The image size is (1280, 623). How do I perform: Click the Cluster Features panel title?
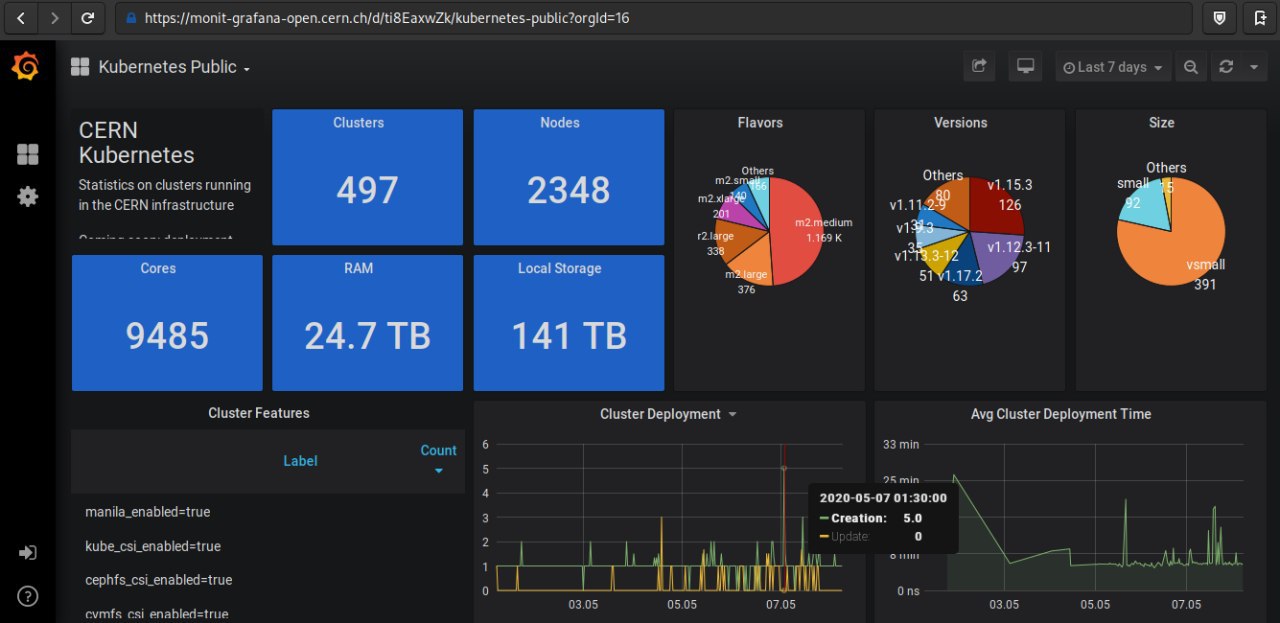(x=259, y=413)
